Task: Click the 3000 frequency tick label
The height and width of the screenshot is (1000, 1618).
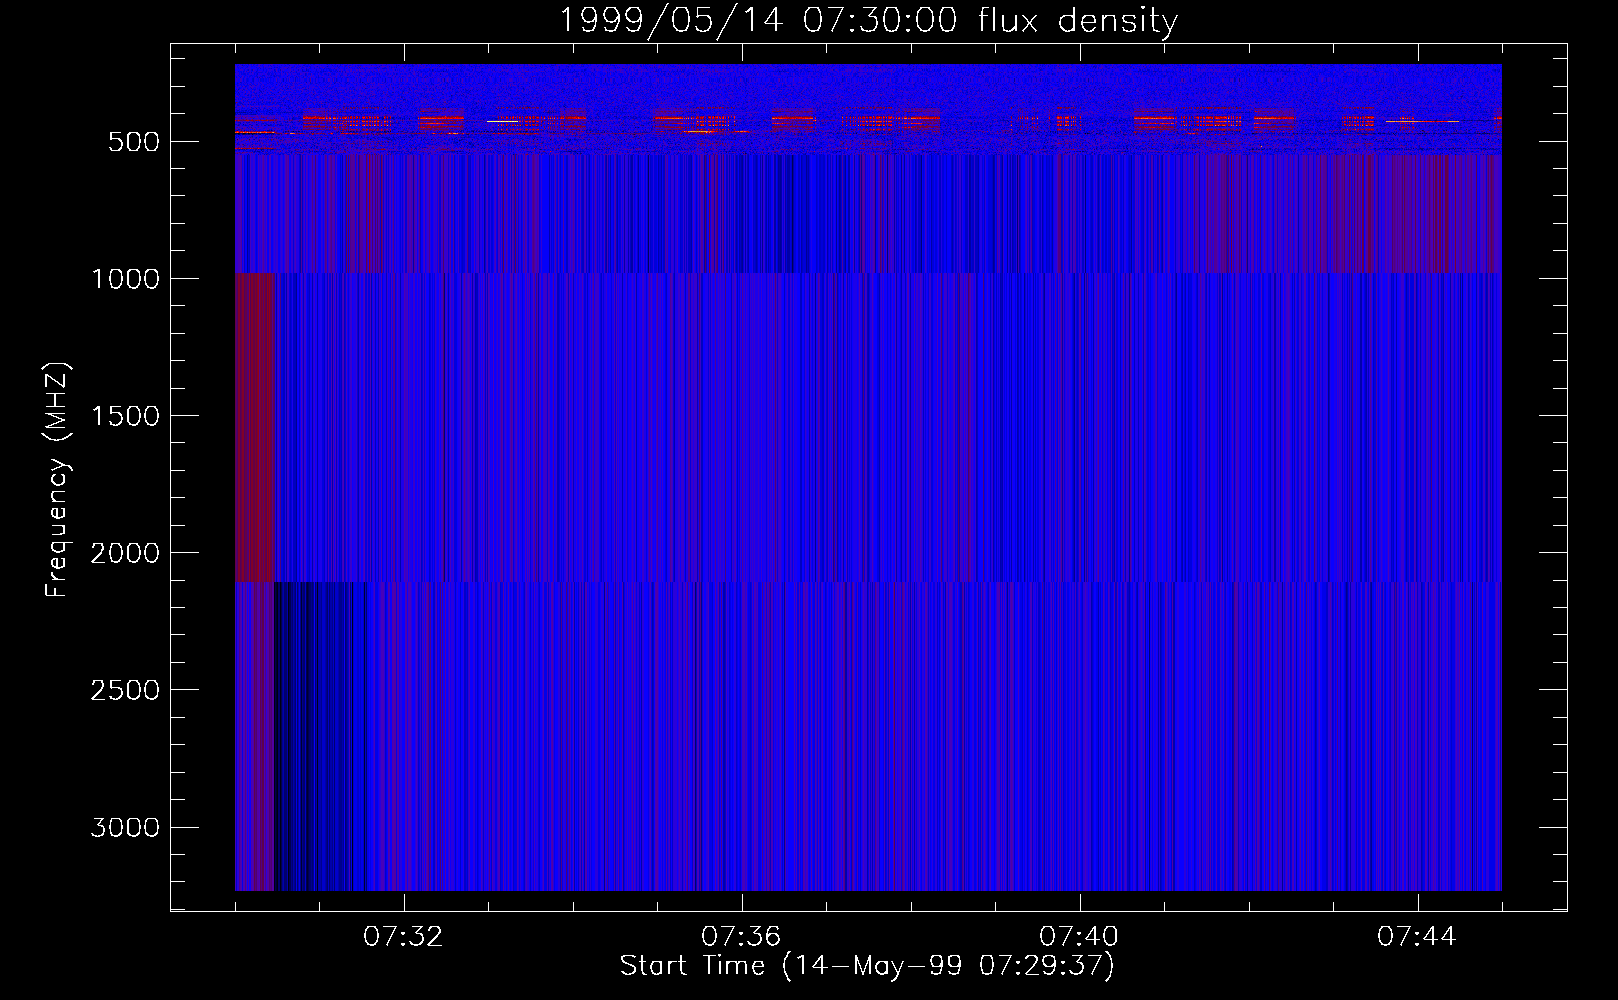Action: 125,827
